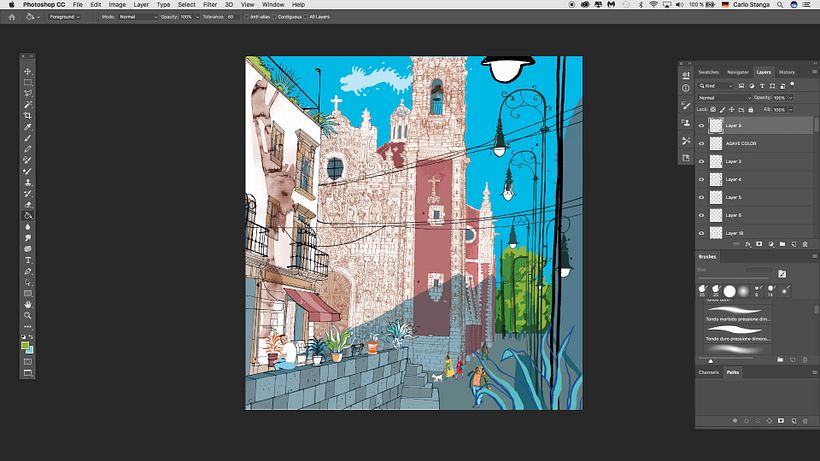Viewport: 820px width, 461px height.
Task: Open the Filter menu
Action: tap(210, 5)
